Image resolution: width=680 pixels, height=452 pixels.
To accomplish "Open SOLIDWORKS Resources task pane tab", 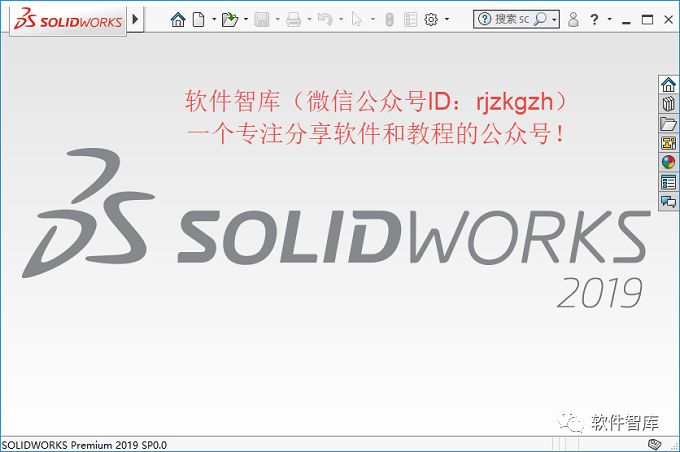I will [668, 85].
